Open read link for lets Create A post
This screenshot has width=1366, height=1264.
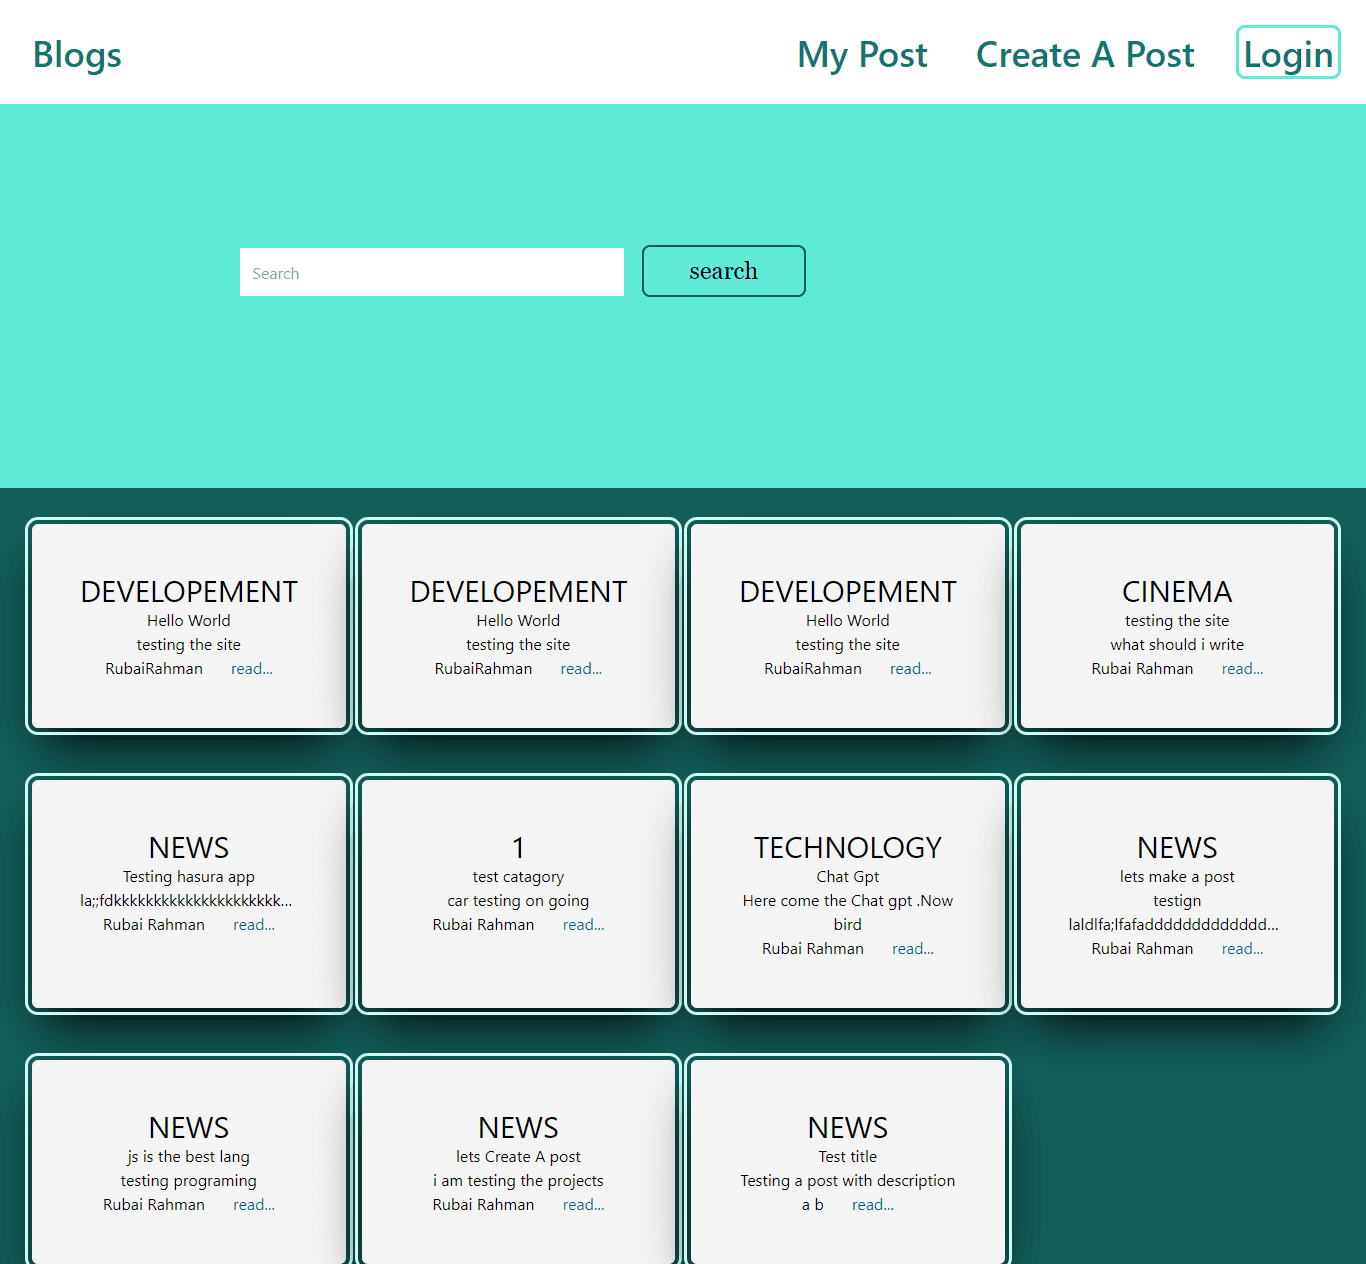[x=583, y=1205]
